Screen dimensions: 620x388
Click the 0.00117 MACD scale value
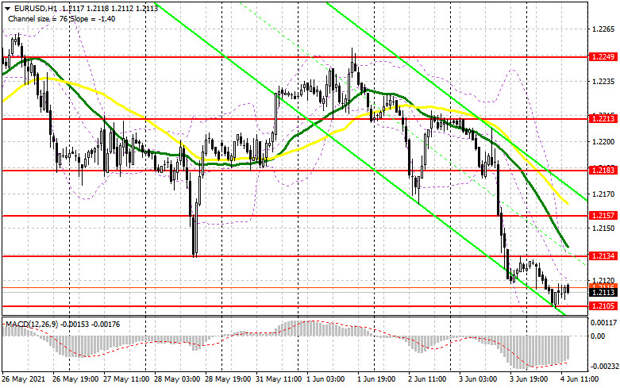[603, 323]
